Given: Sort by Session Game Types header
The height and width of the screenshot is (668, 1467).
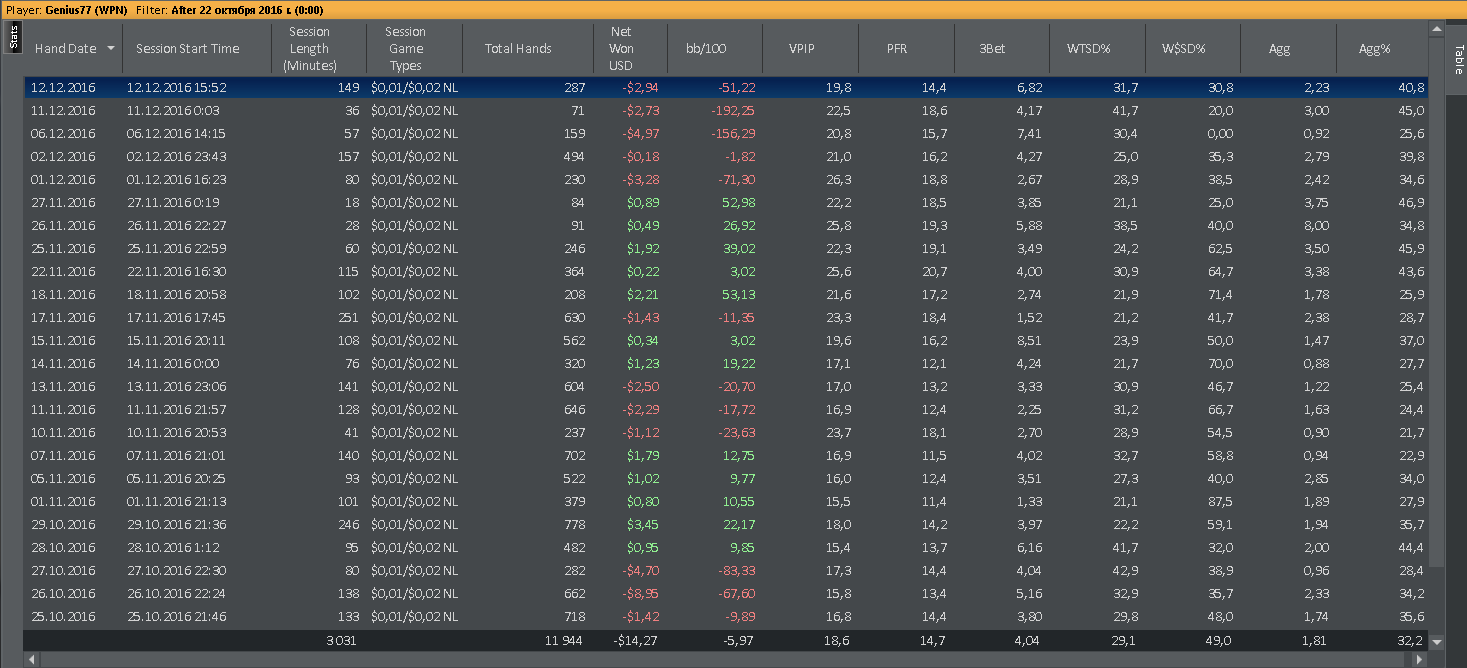Looking at the screenshot, I should 413,48.
